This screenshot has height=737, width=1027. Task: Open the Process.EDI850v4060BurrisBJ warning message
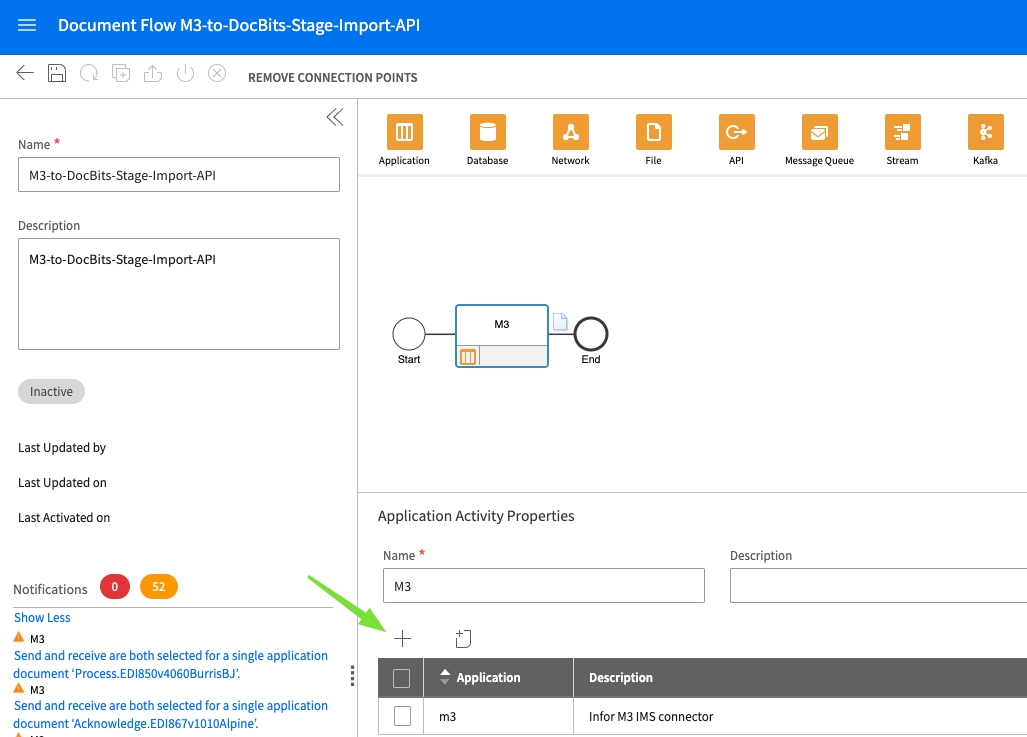tap(170, 664)
